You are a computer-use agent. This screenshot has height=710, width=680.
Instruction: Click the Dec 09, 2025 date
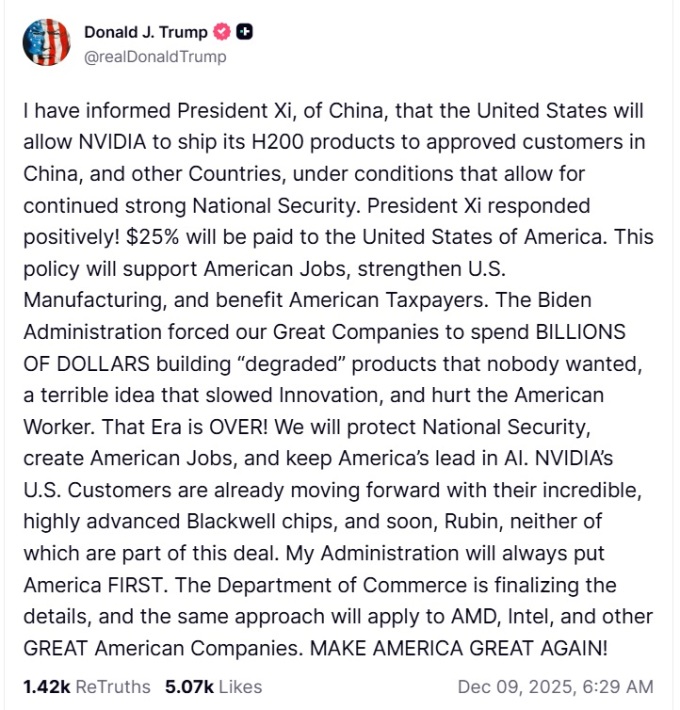coord(510,686)
